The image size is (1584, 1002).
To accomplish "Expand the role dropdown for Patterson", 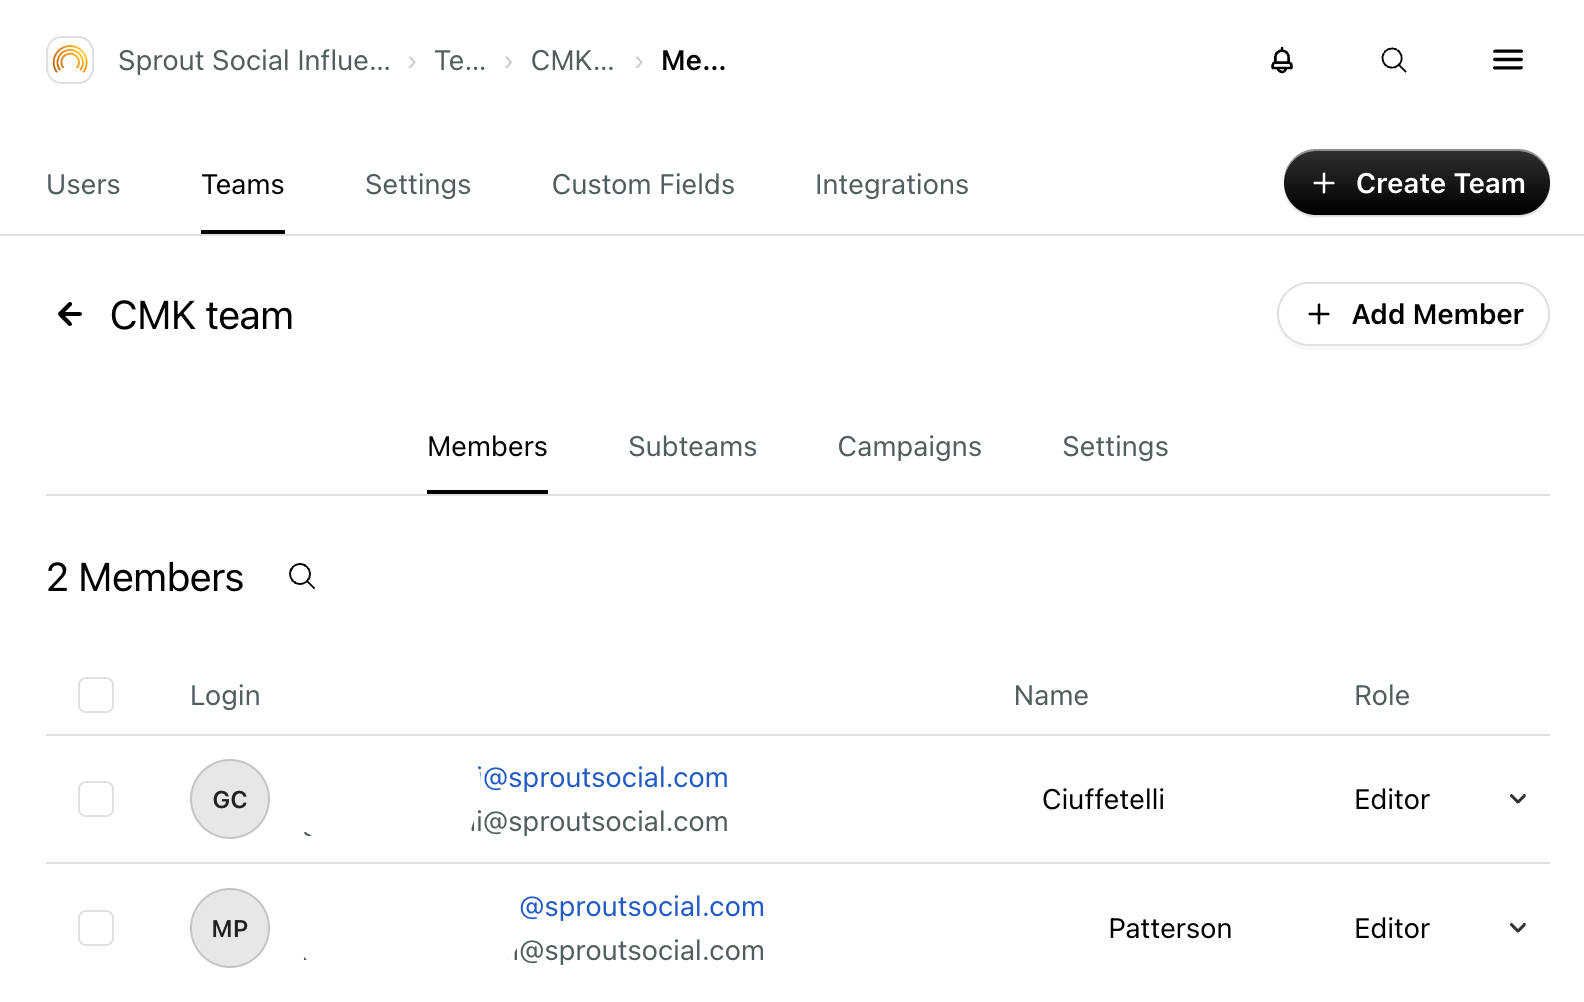I will tap(1518, 928).
